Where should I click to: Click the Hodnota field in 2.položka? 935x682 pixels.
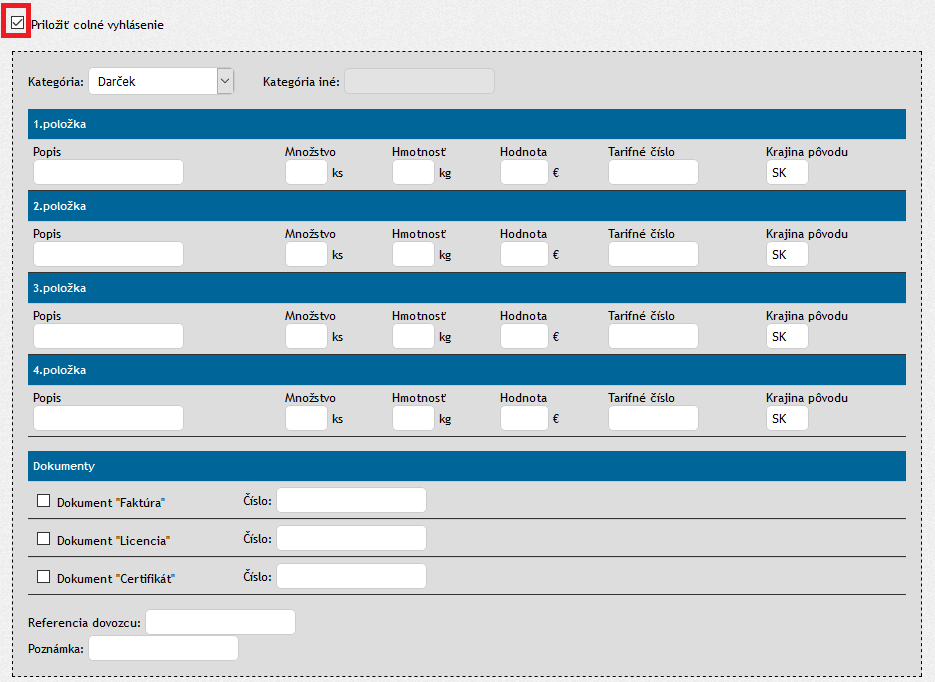[524, 254]
